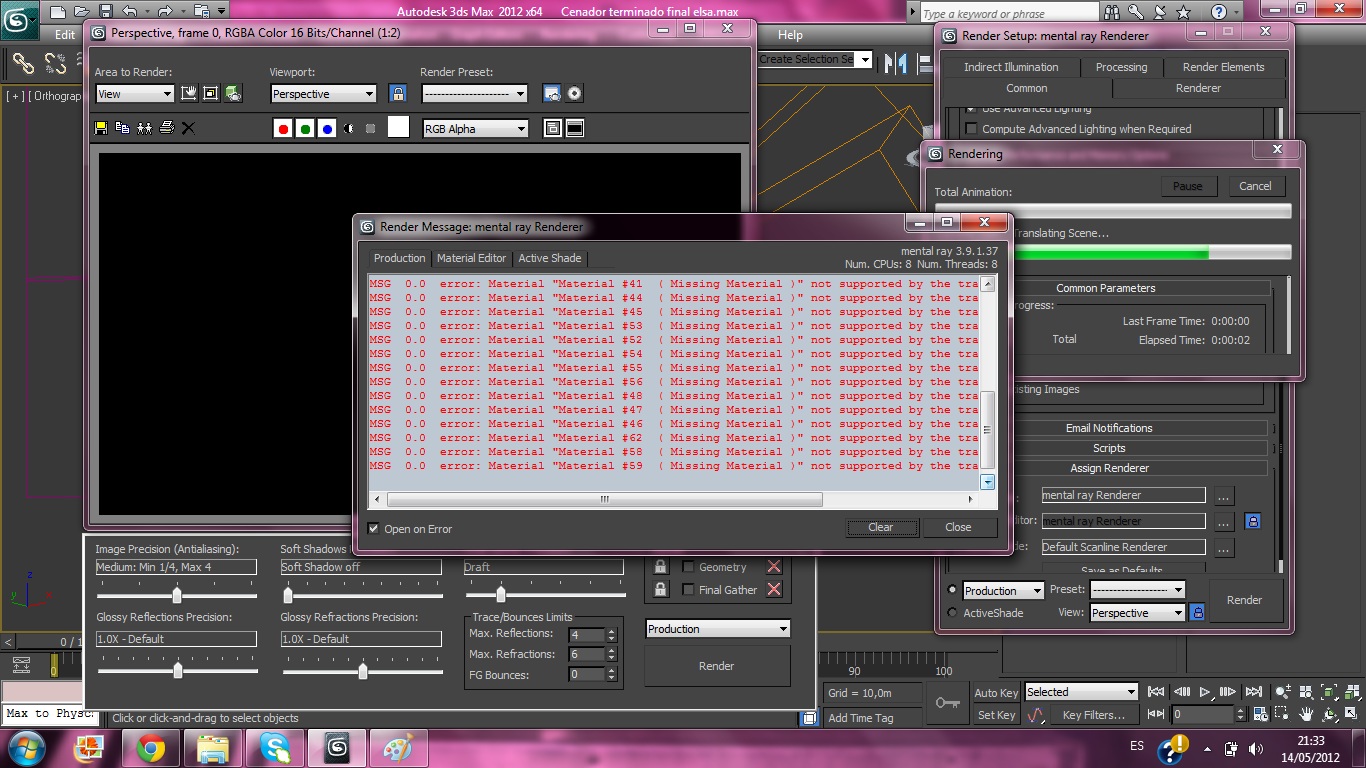This screenshot has width=1366, height=768.
Task: Open file via quick access toolbar
Action: click(82, 11)
